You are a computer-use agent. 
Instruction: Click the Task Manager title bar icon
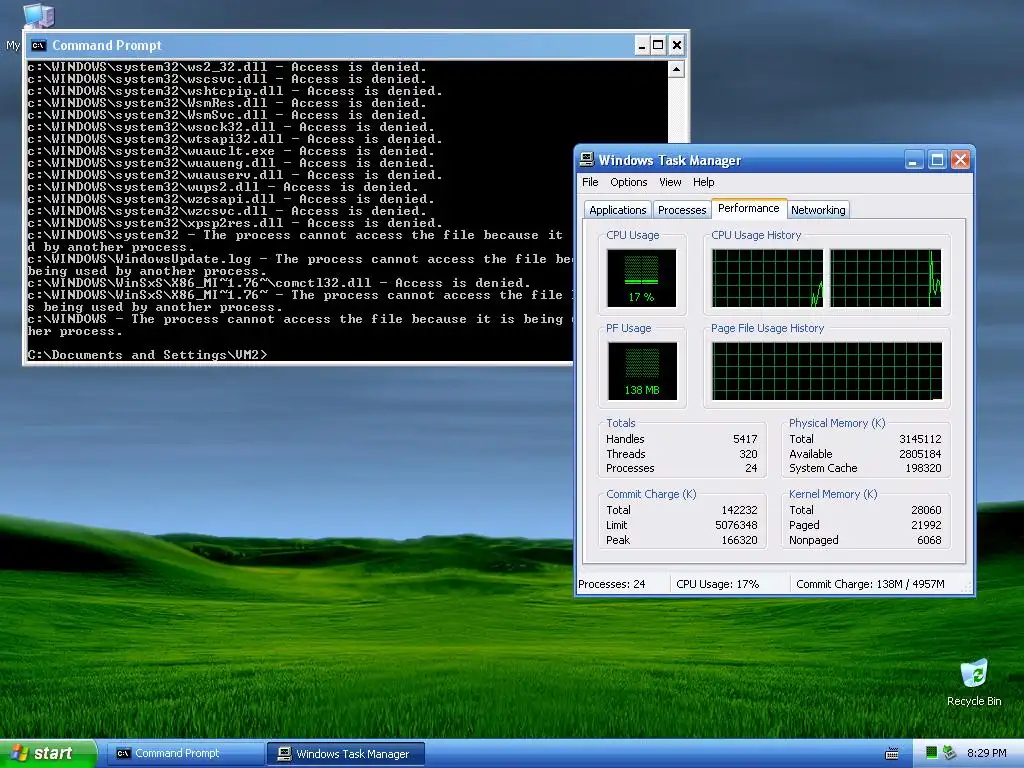point(586,160)
